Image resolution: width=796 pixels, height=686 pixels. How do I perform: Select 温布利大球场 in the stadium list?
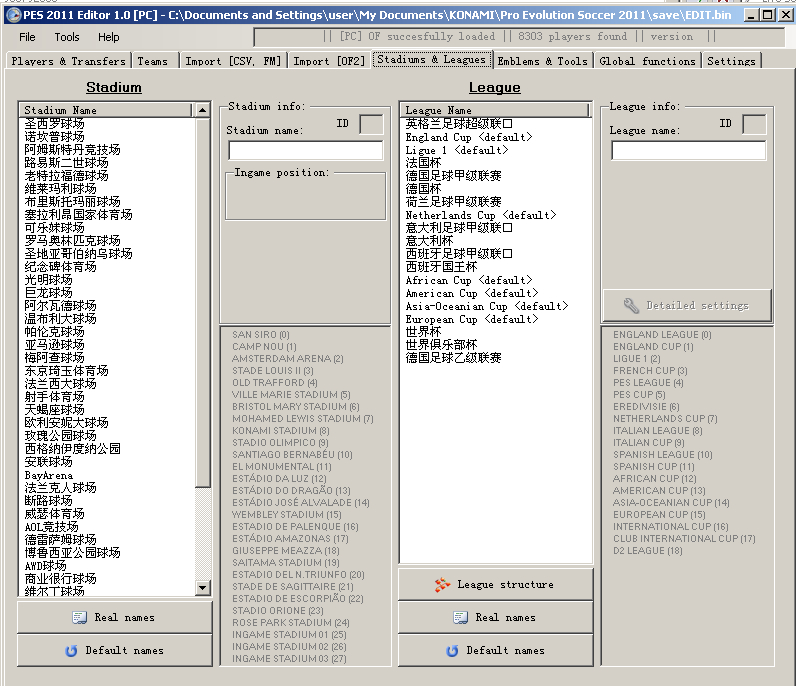pyautogui.click(x=60, y=319)
